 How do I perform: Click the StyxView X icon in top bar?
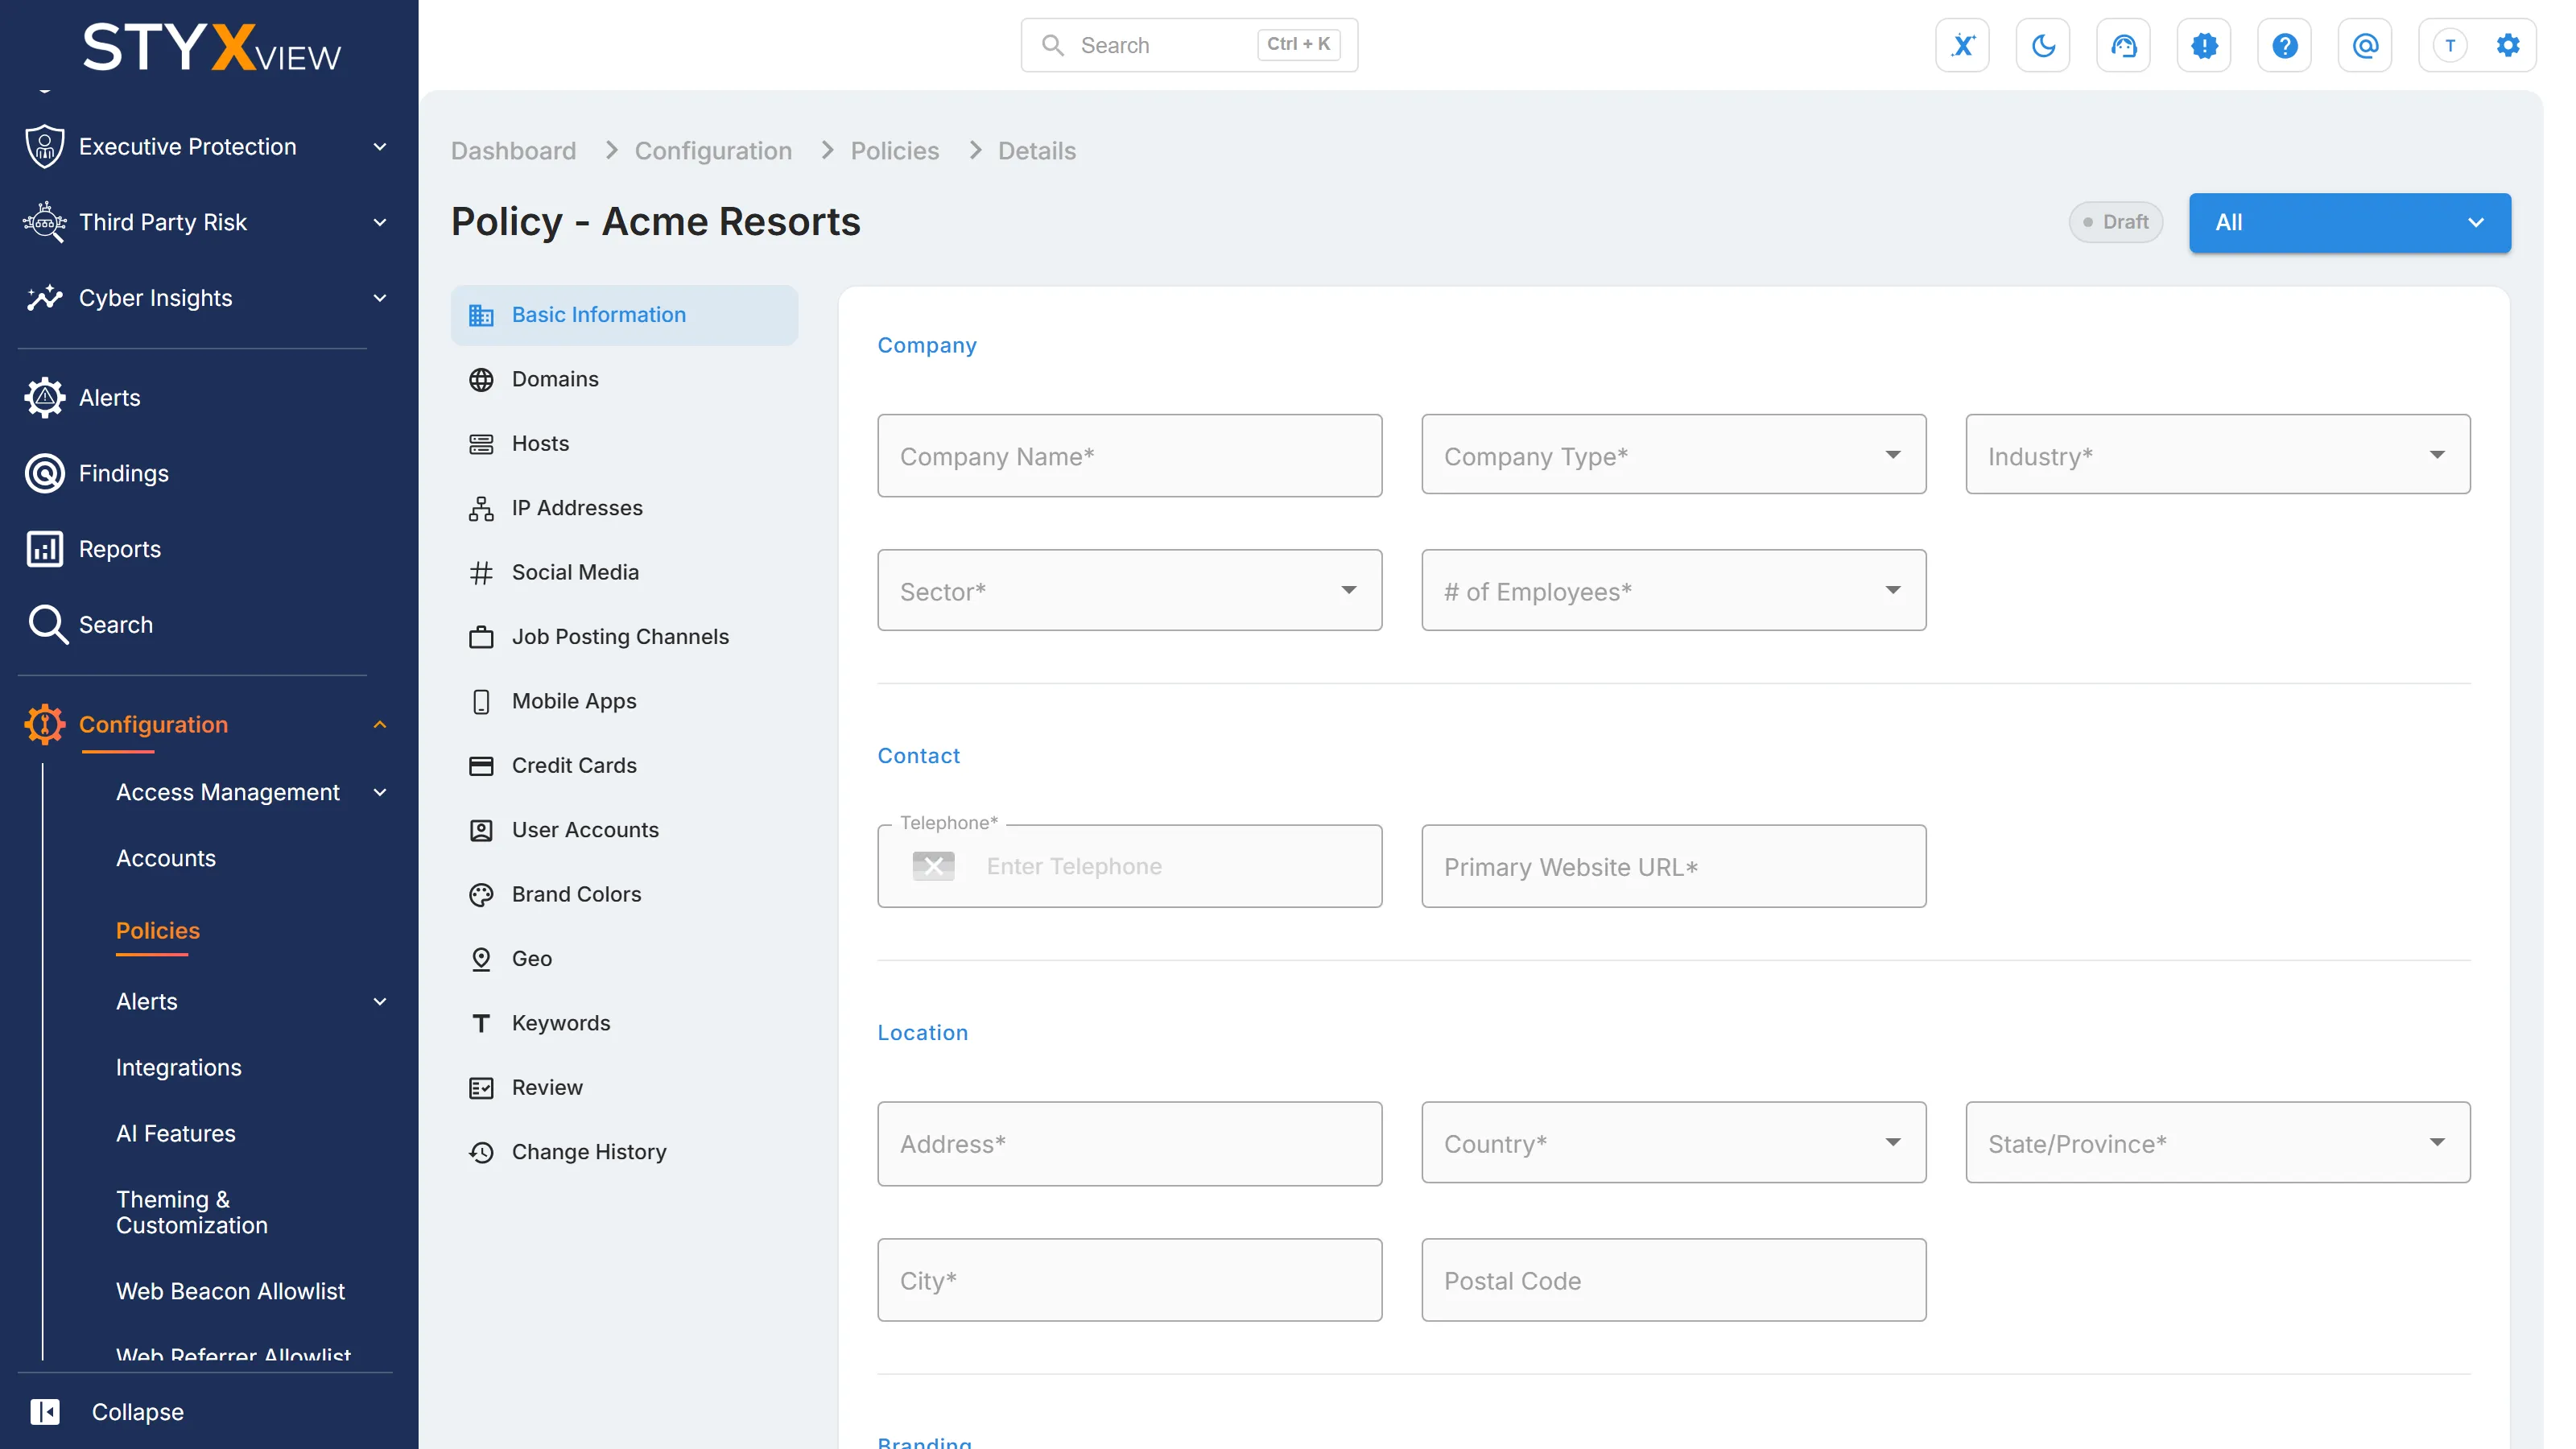coord(1962,45)
